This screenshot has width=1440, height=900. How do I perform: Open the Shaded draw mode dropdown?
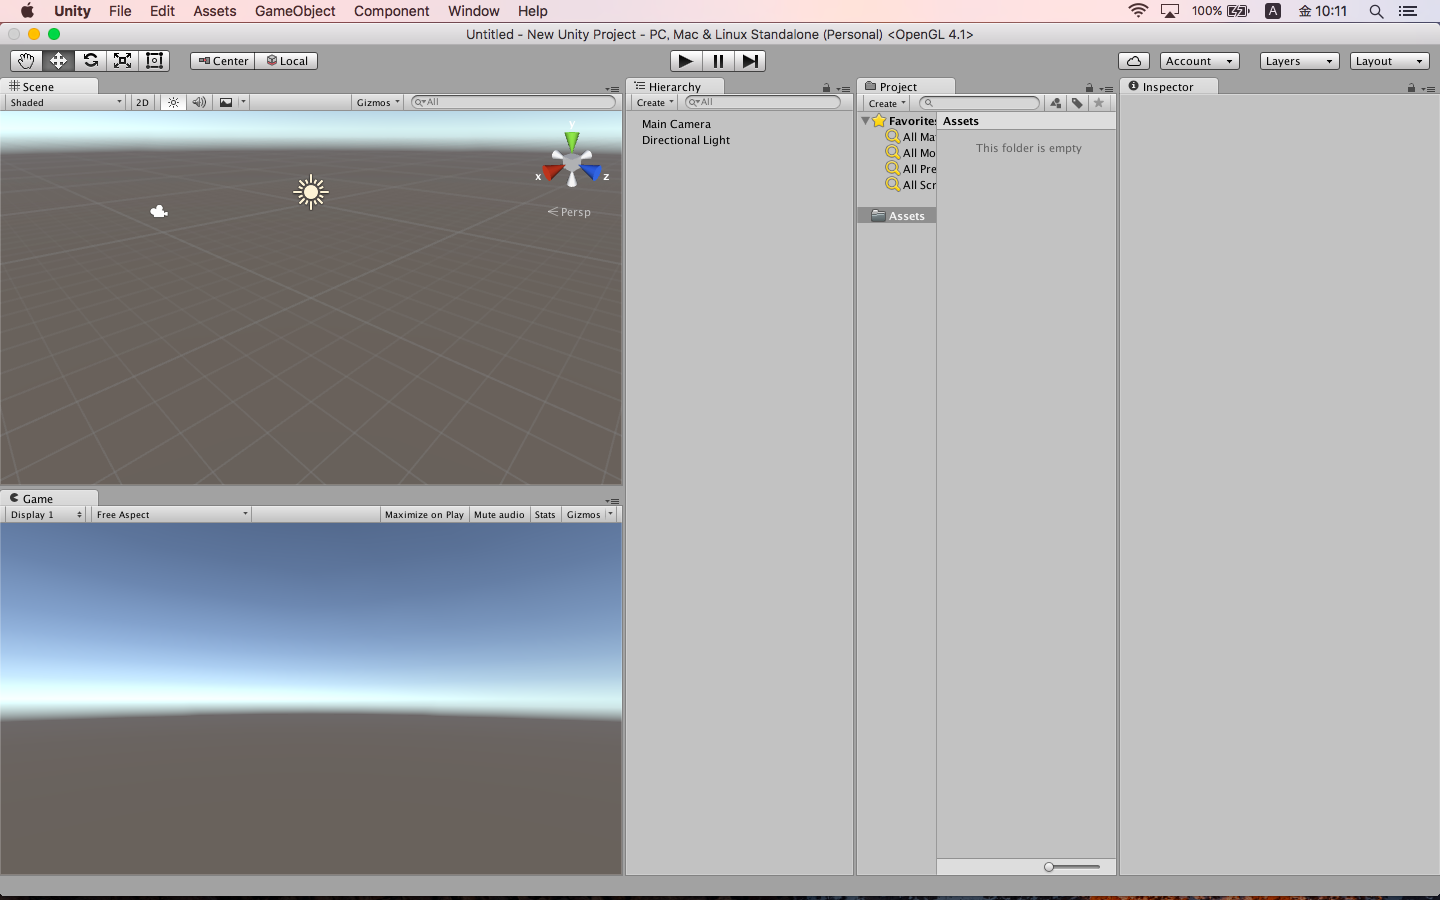66,102
